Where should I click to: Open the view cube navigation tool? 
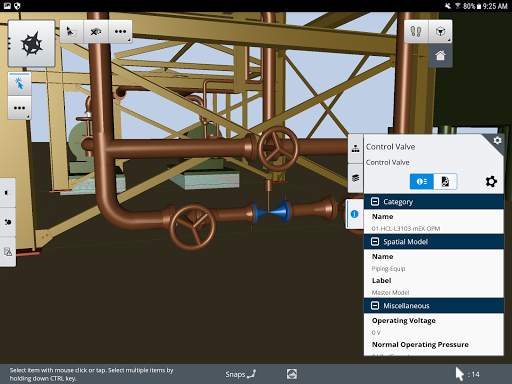click(440, 31)
